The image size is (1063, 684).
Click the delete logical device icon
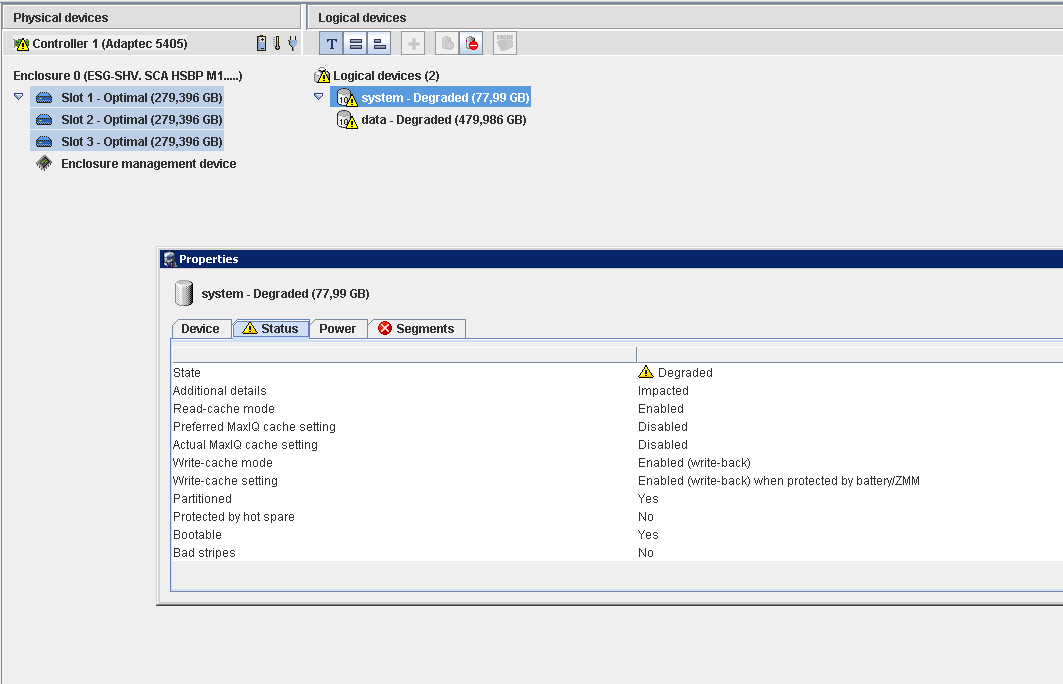click(x=471, y=44)
